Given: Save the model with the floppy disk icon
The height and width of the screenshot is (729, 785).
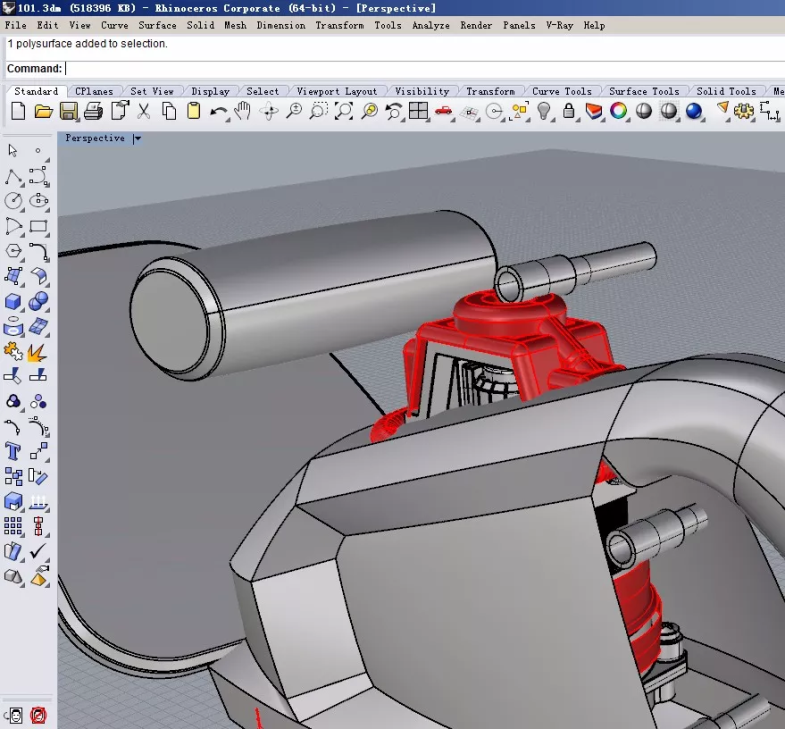Looking at the screenshot, I should [x=68, y=112].
